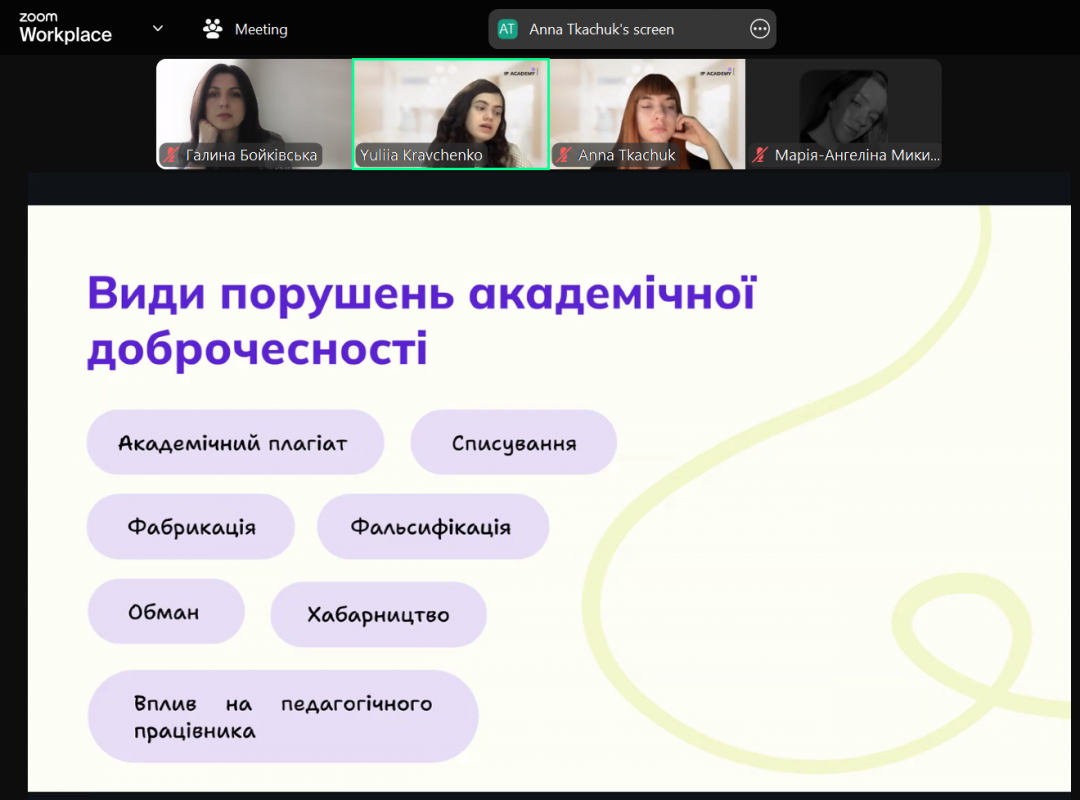The height and width of the screenshot is (800, 1080).
Task: Click muted mic icon on Марія-Ангеліна
Action: coord(761,155)
